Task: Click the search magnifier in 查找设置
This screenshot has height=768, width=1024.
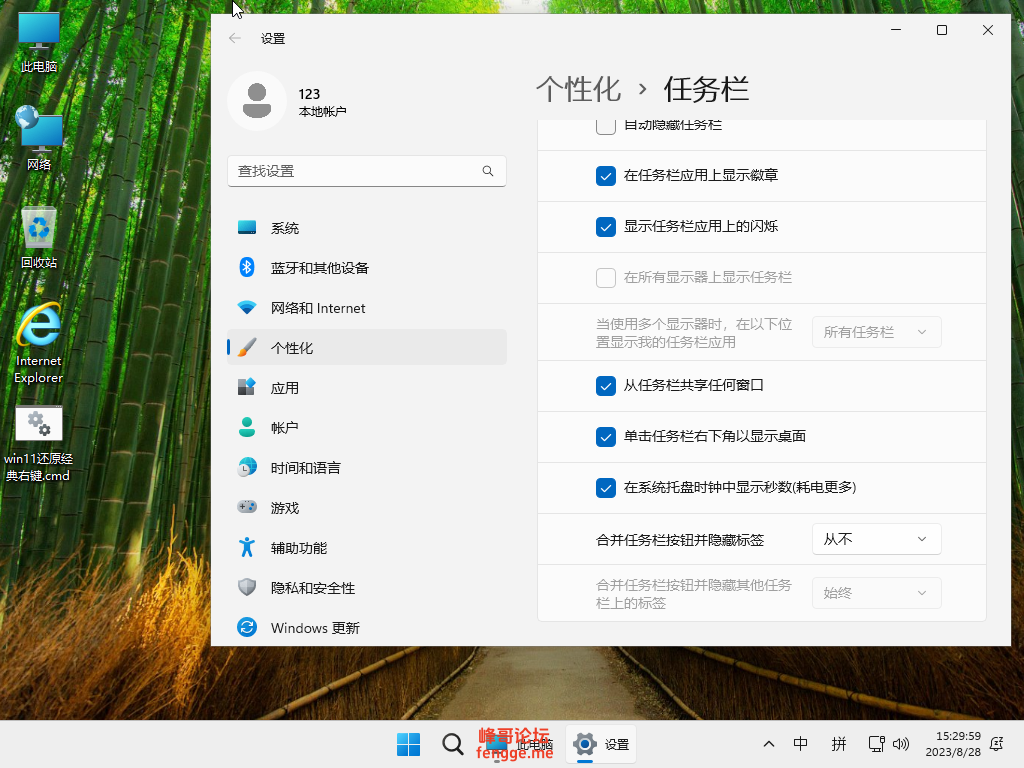Action: click(488, 171)
